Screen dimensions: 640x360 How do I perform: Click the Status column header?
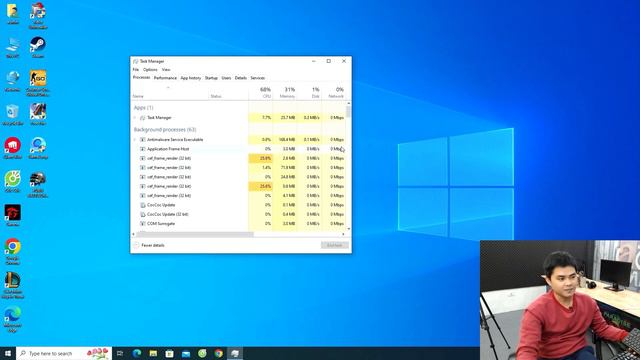pyautogui.click(x=228, y=92)
